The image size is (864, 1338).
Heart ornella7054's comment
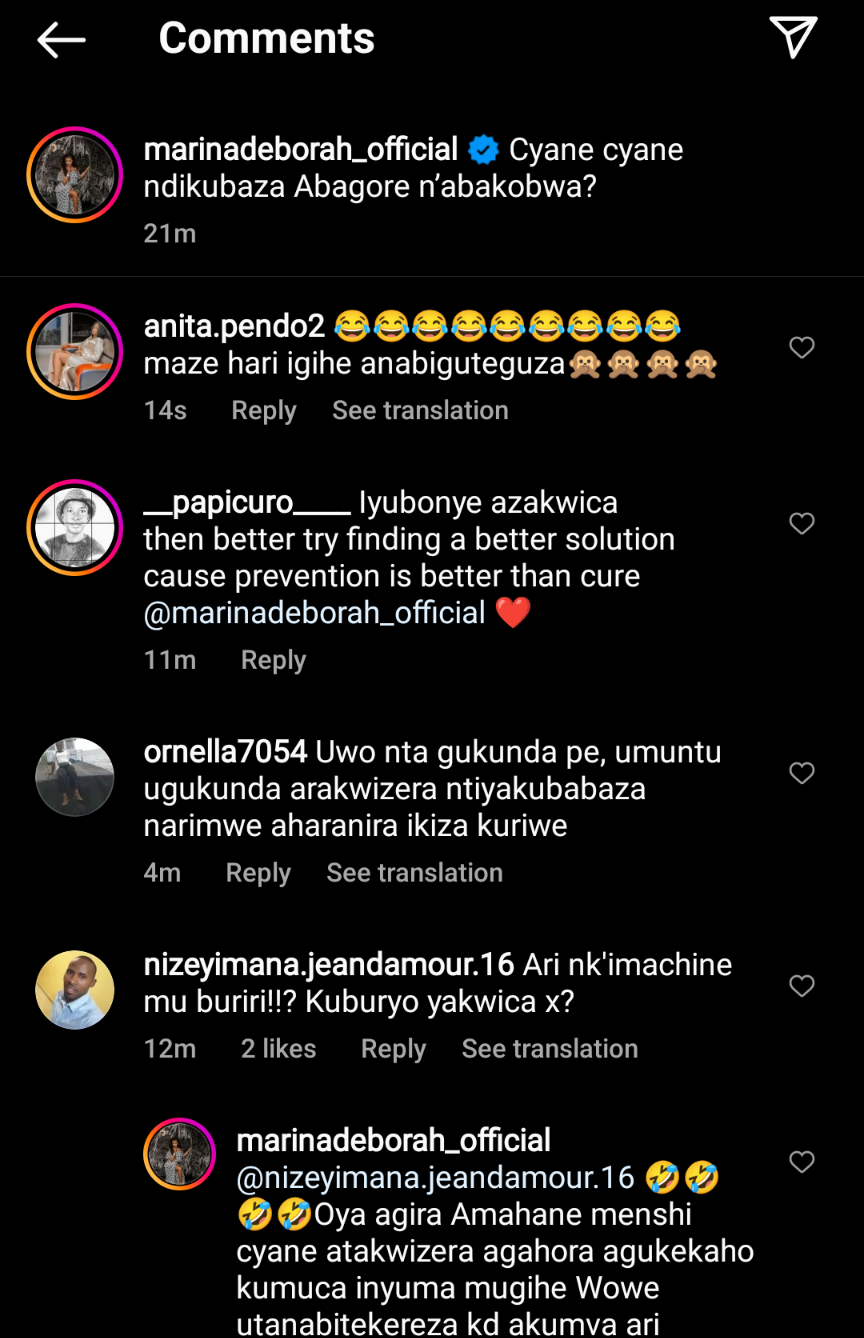[x=802, y=773]
